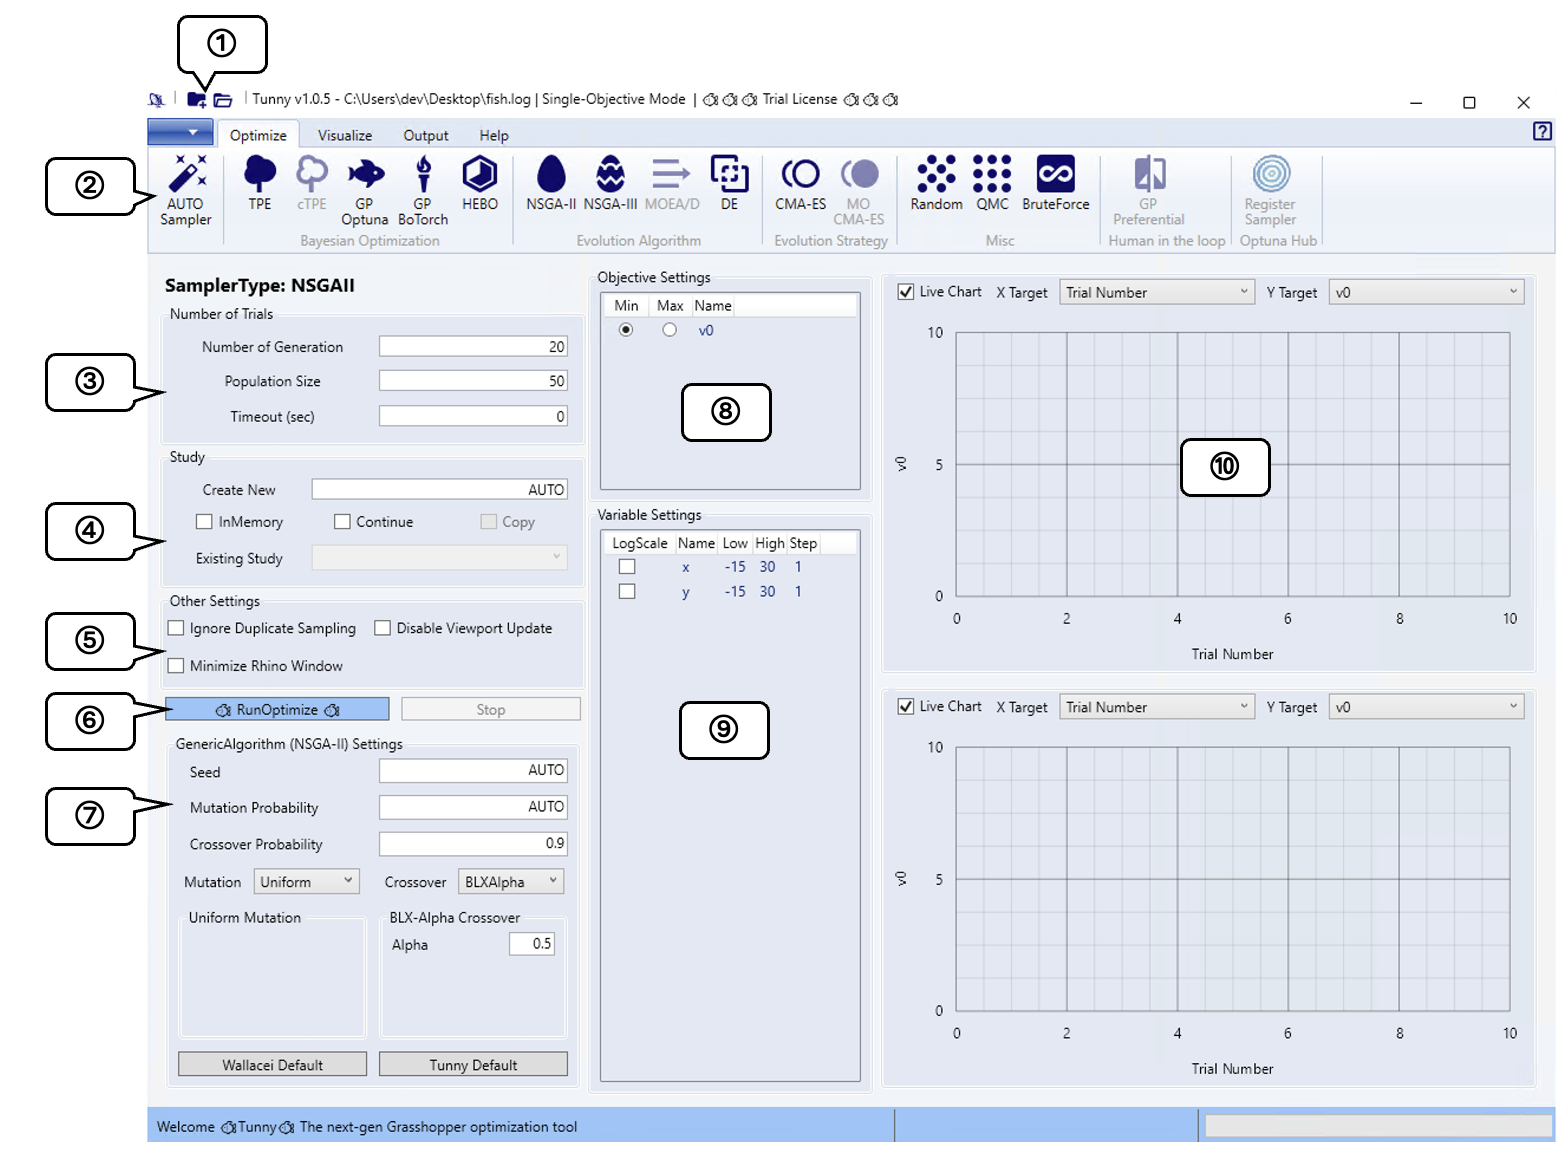Open top chart X Target dropdown
Screen dimensions: 1562x1154
click(x=1156, y=292)
